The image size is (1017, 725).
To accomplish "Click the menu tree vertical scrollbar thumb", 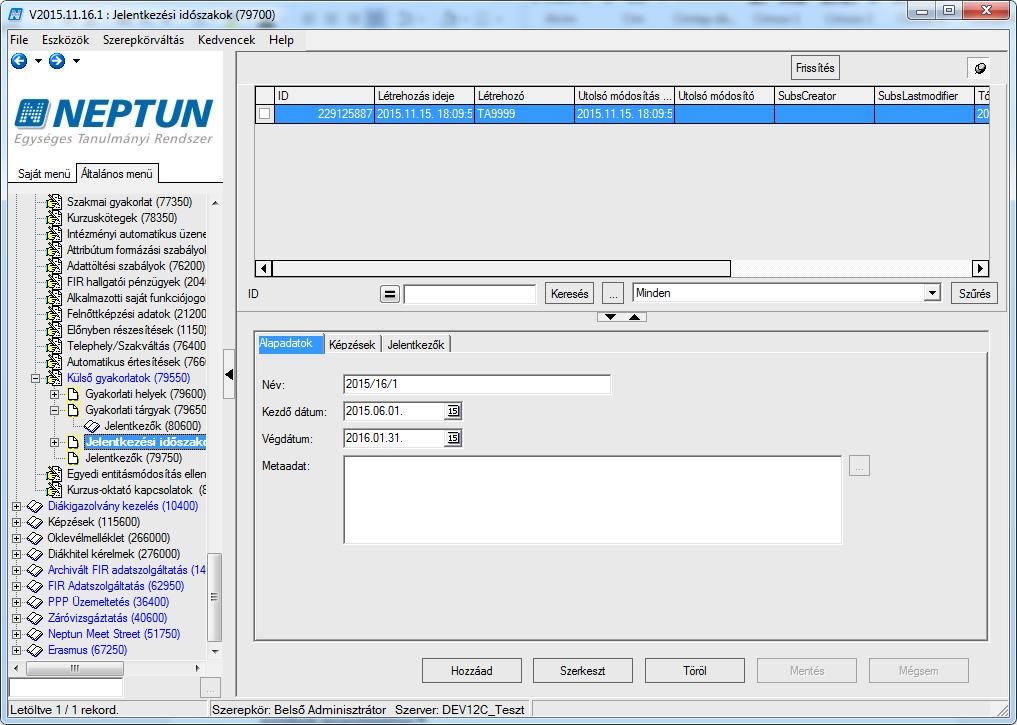I will [214, 597].
